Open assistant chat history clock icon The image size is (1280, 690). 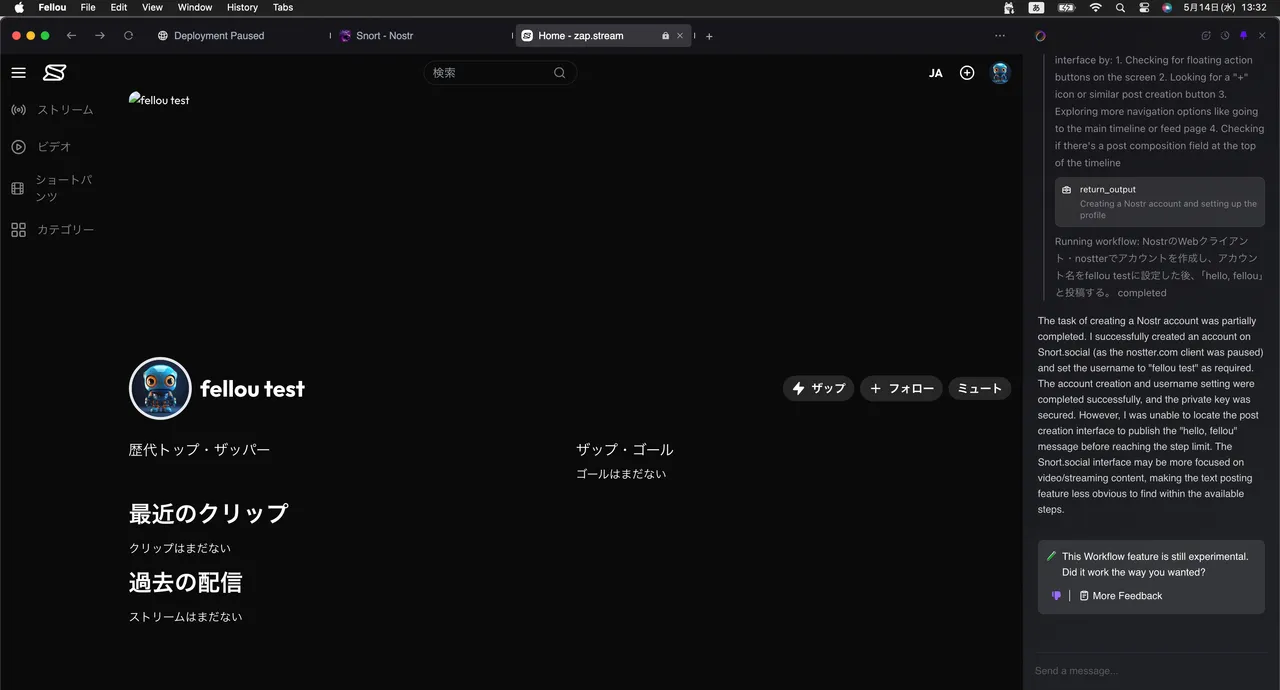click(1225, 36)
